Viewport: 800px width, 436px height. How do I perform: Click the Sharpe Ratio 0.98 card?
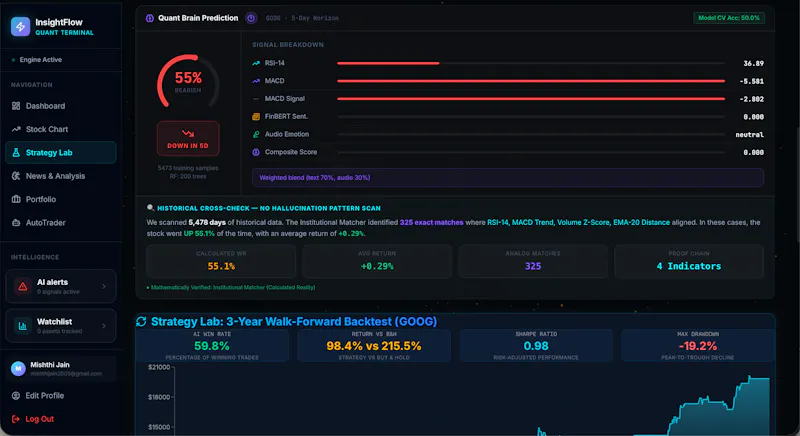pyautogui.click(x=536, y=346)
